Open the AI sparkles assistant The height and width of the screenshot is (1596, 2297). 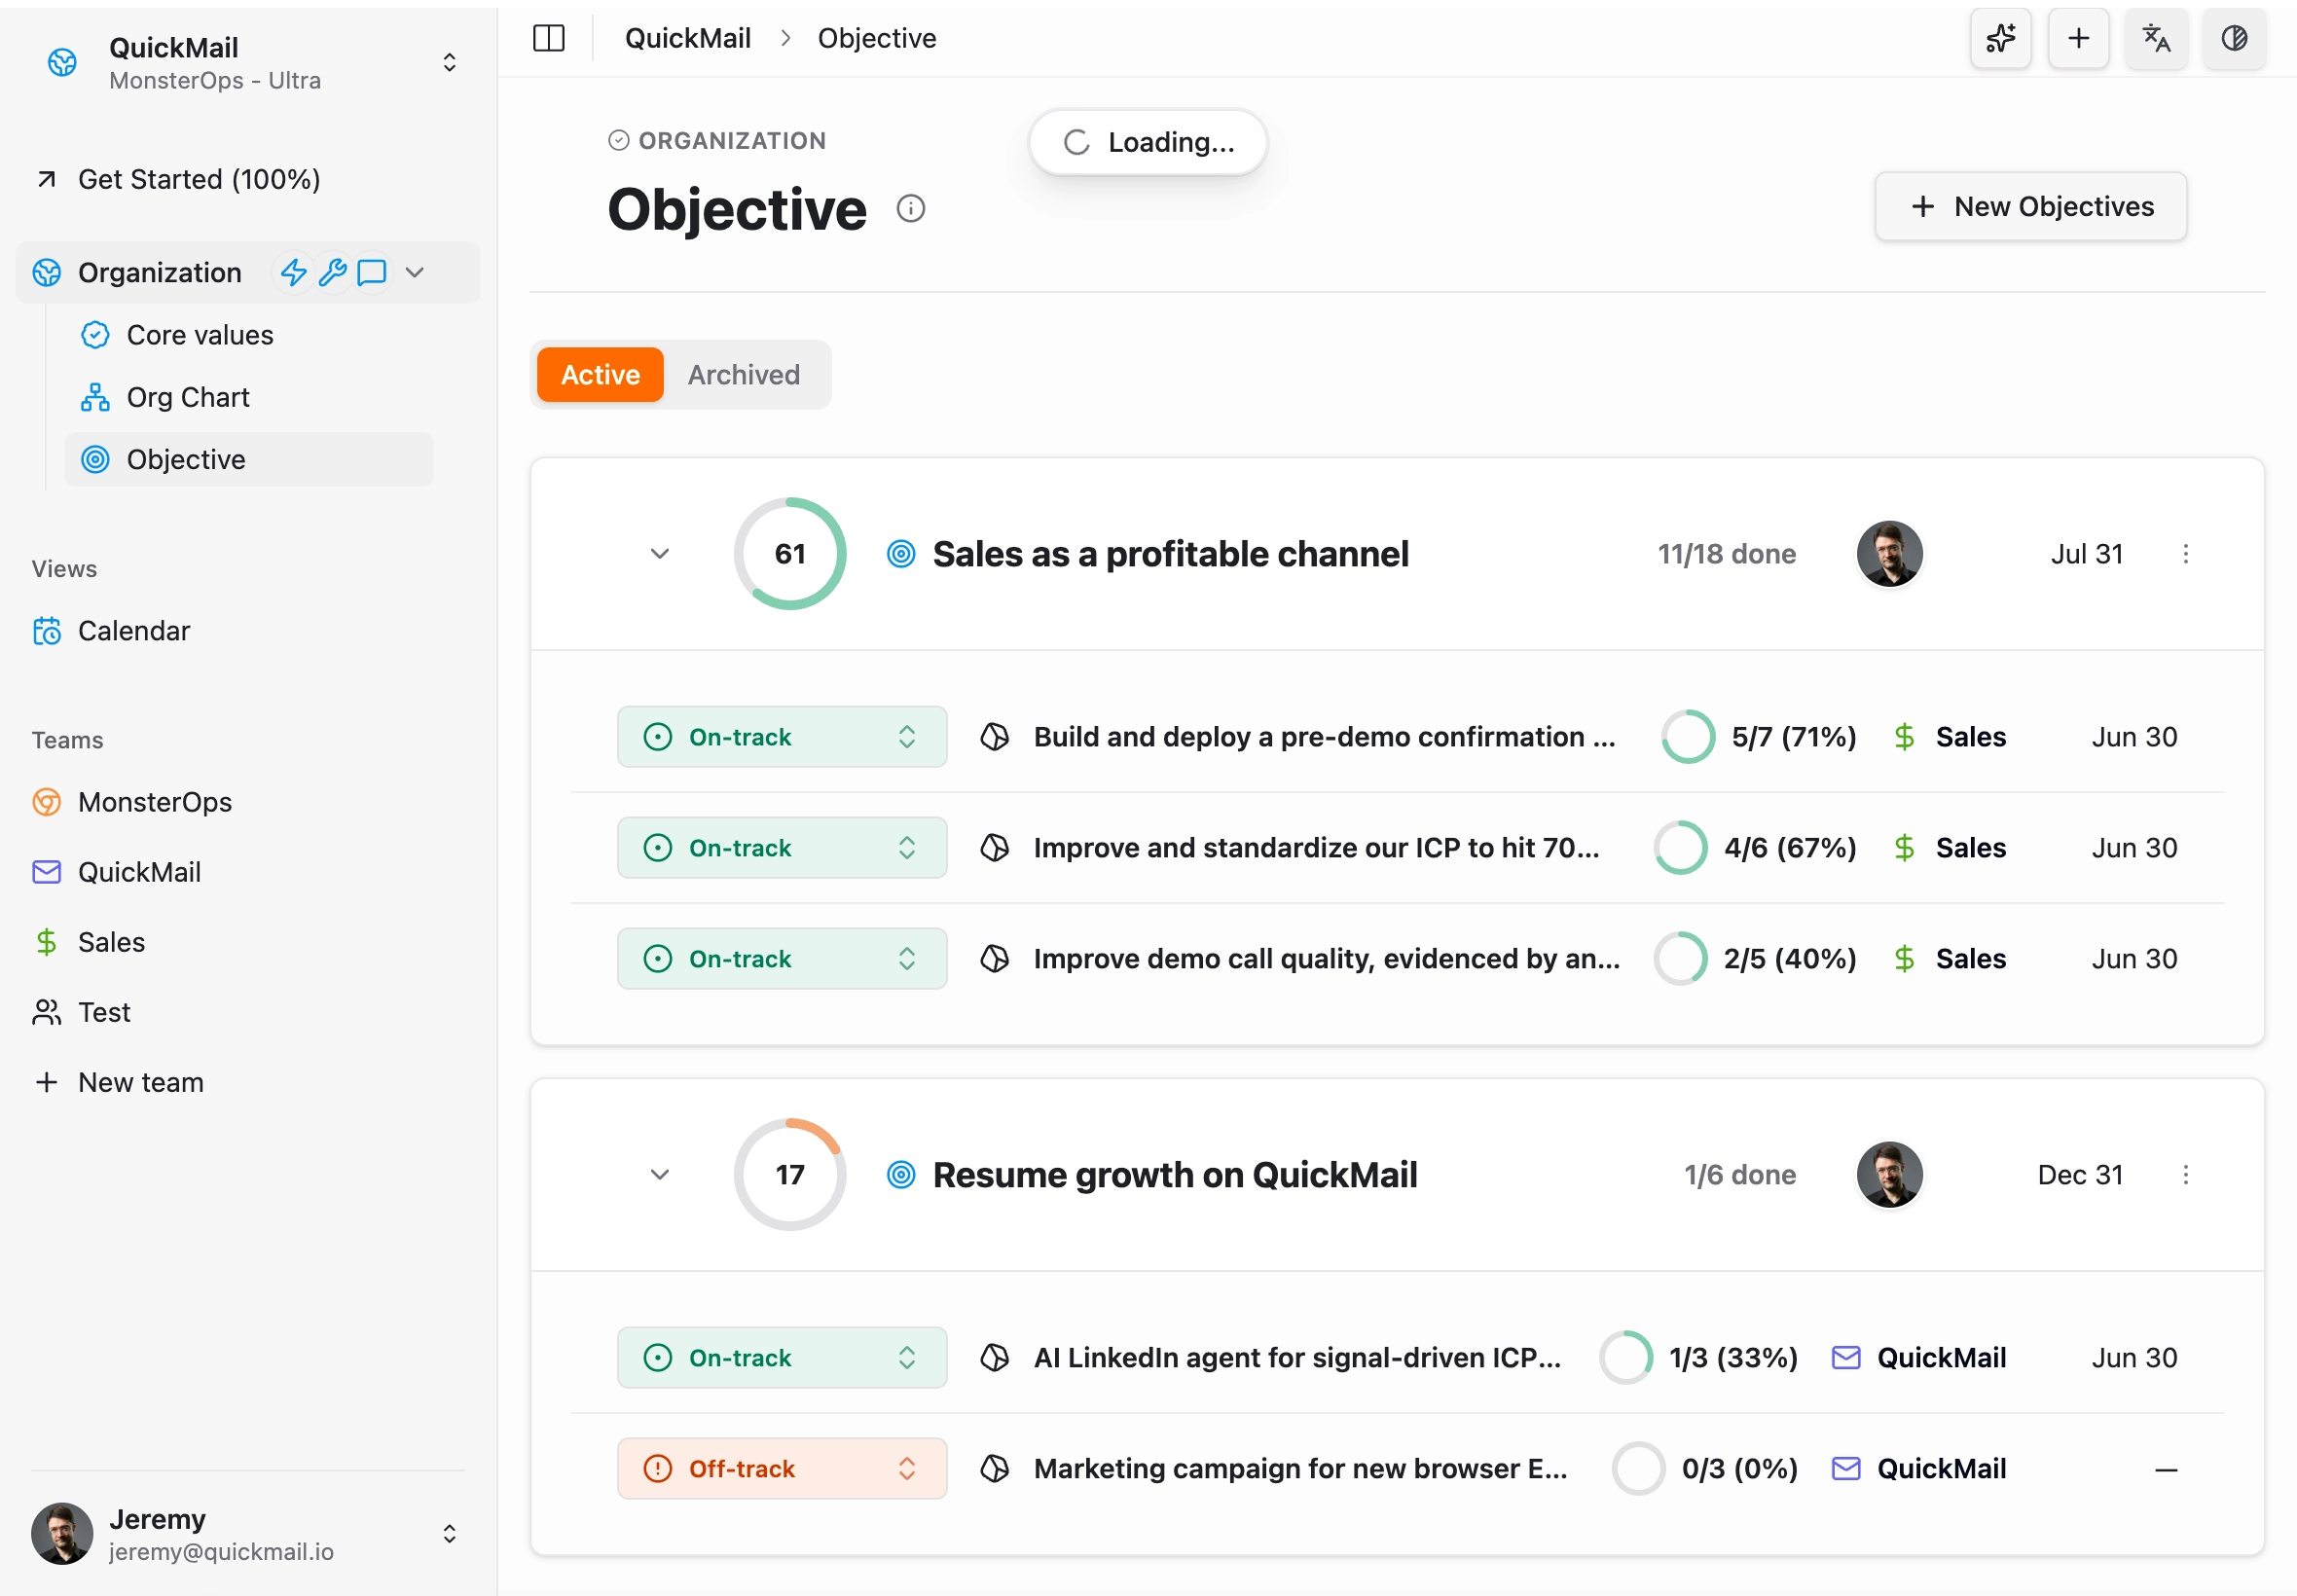point(2000,38)
